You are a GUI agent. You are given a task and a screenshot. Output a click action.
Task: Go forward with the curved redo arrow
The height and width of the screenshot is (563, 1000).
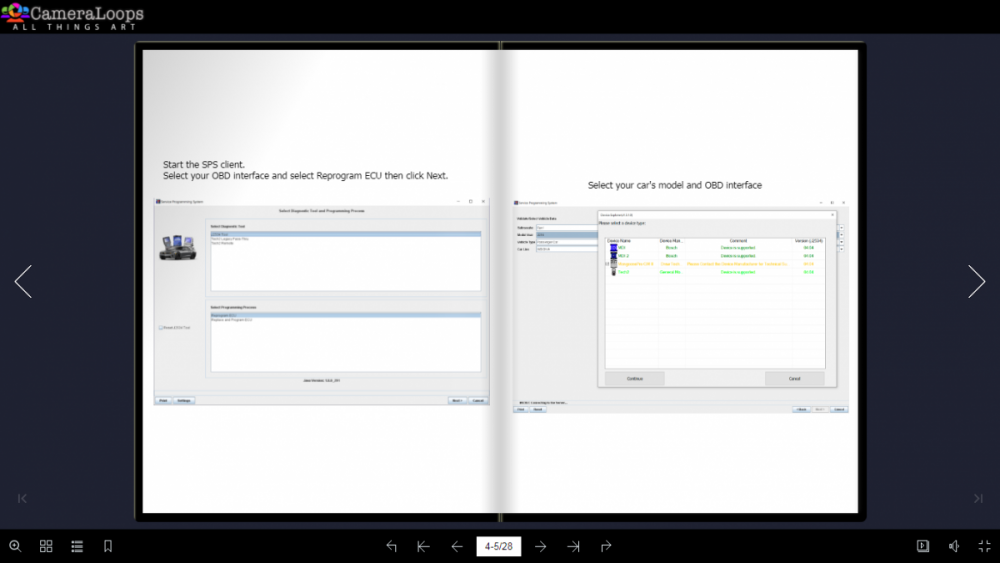pyautogui.click(x=606, y=546)
